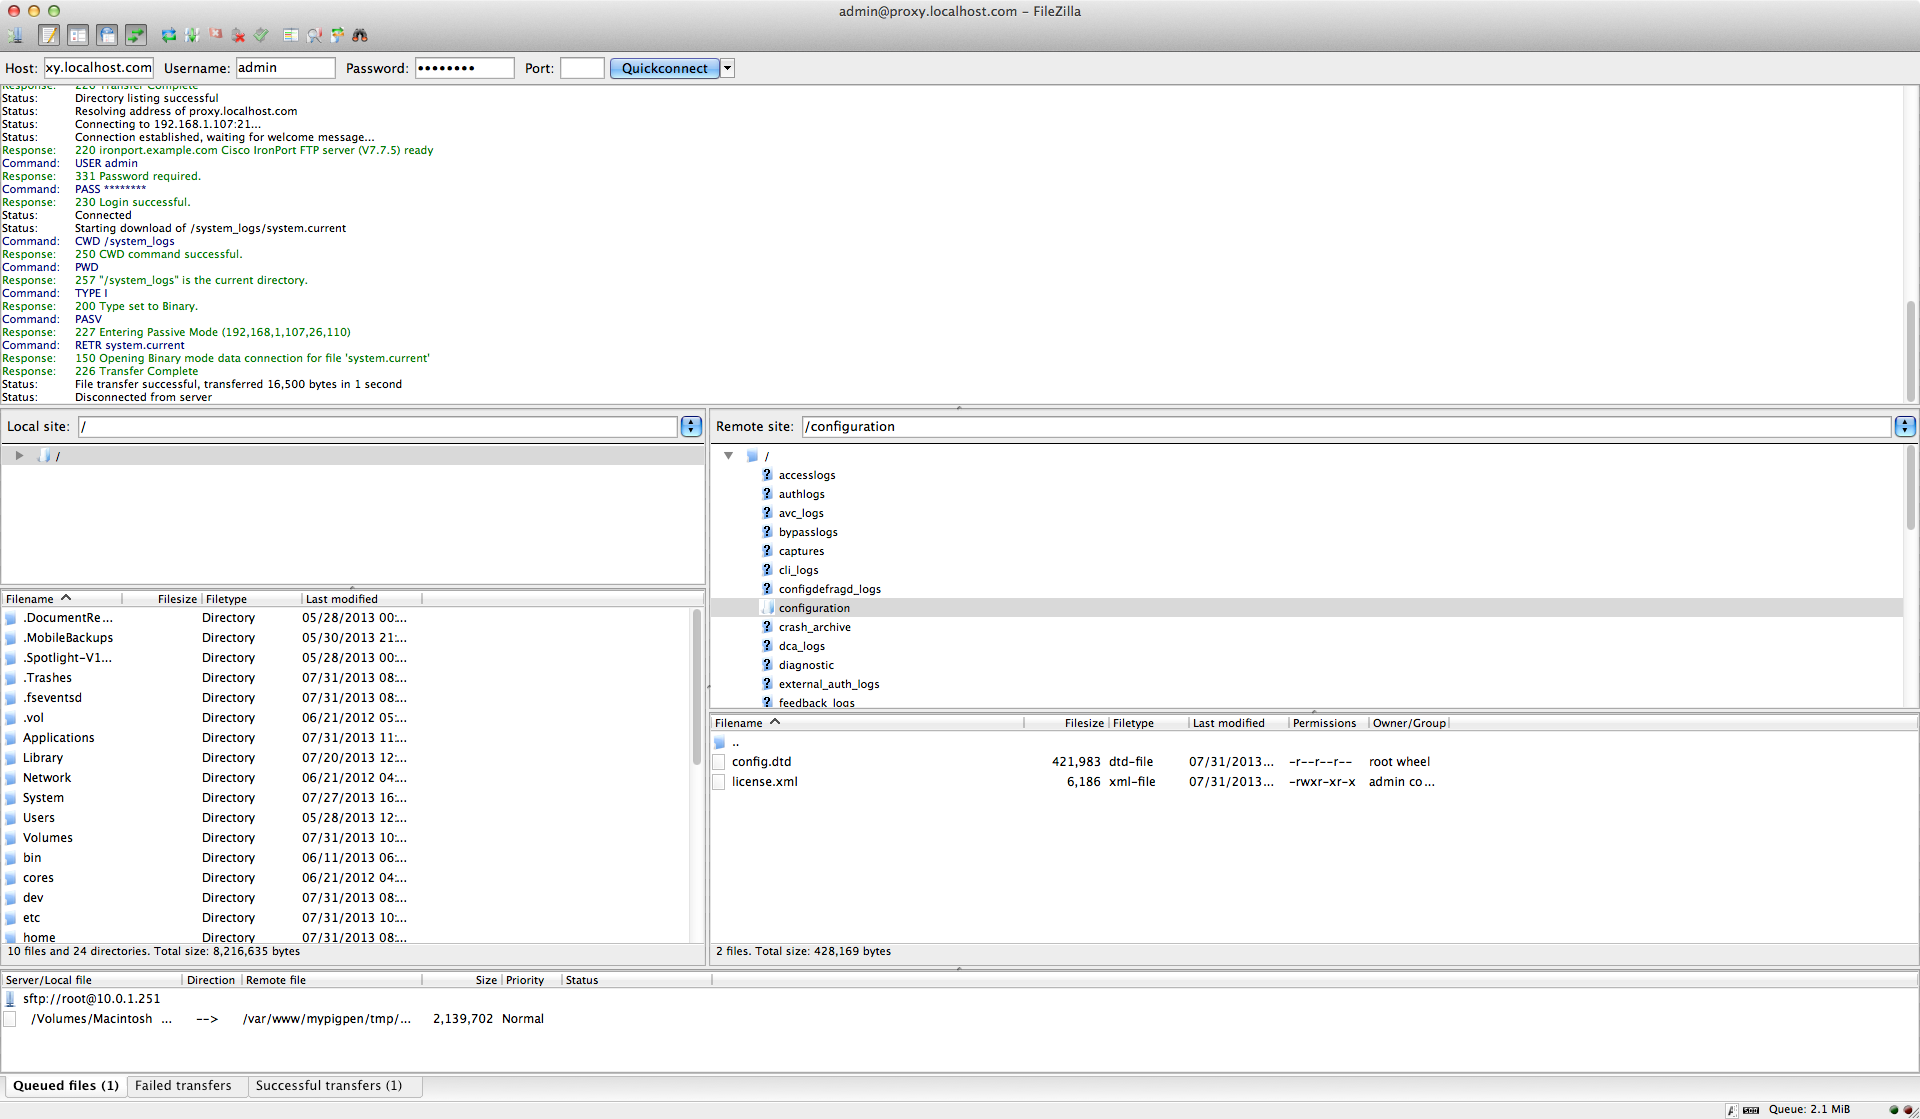Screen dimensions: 1920x1119
Task: Switch to the Queued files tab
Action: 65,1086
